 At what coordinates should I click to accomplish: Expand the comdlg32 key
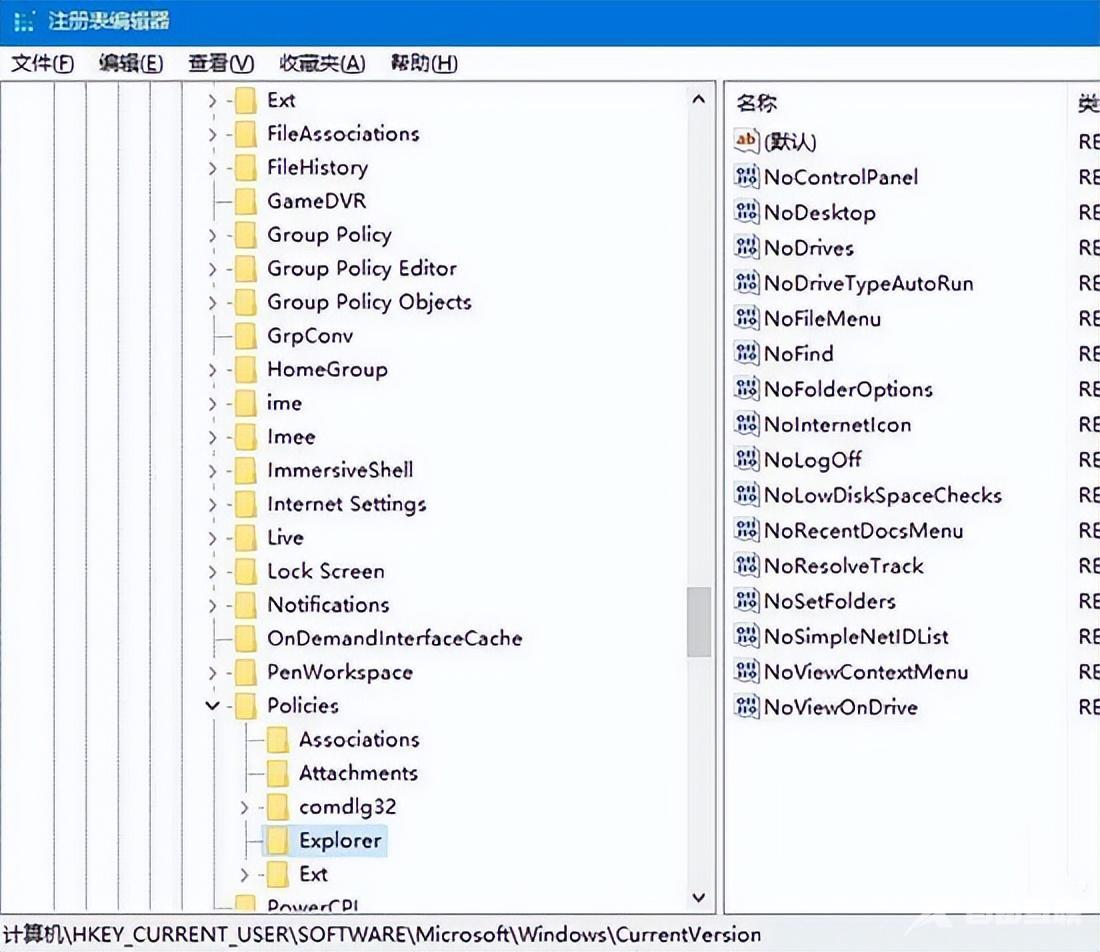point(244,807)
